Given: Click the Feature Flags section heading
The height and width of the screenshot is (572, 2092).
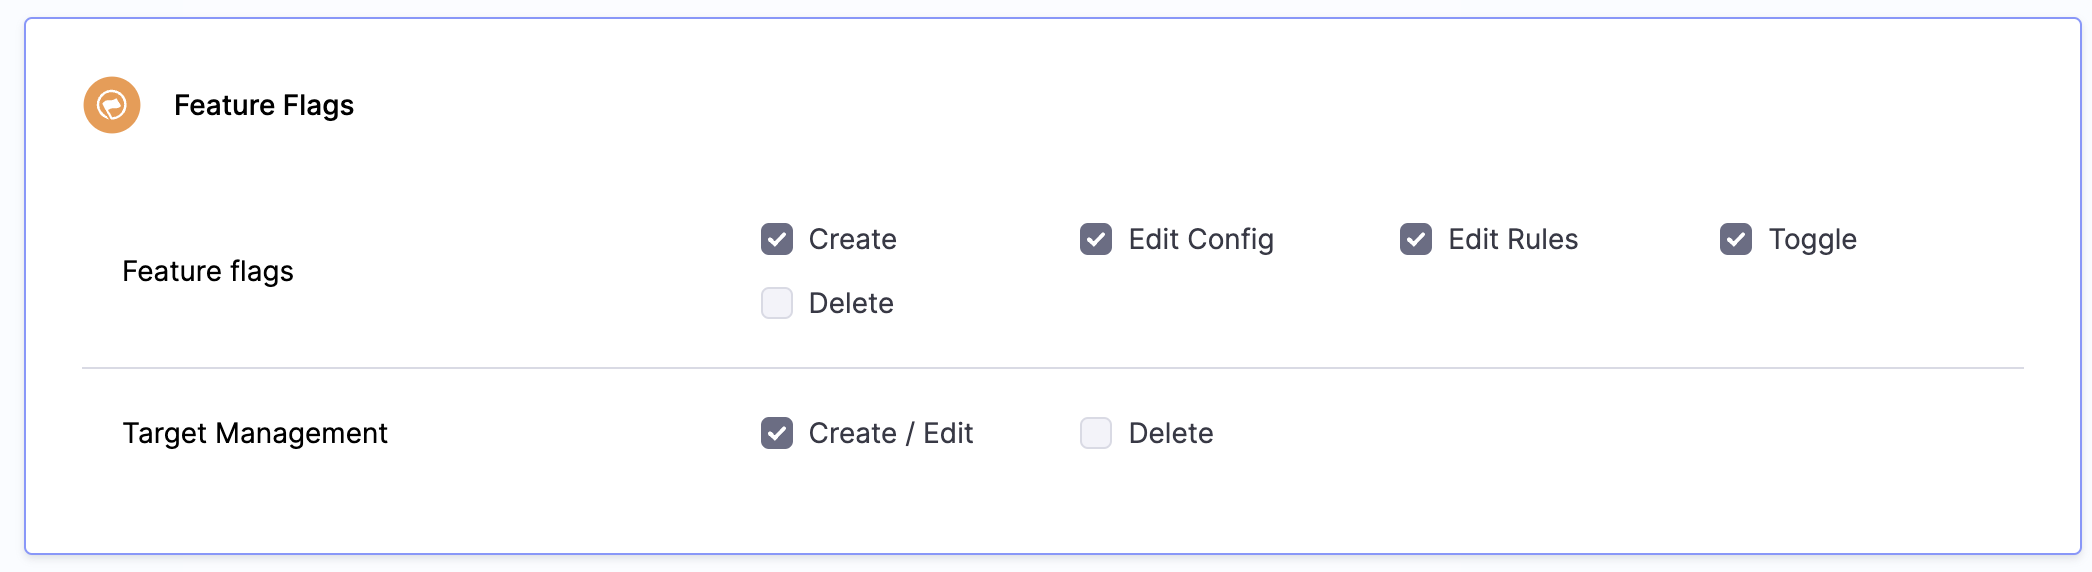Looking at the screenshot, I should pyautogui.click(x=263, y=105).
